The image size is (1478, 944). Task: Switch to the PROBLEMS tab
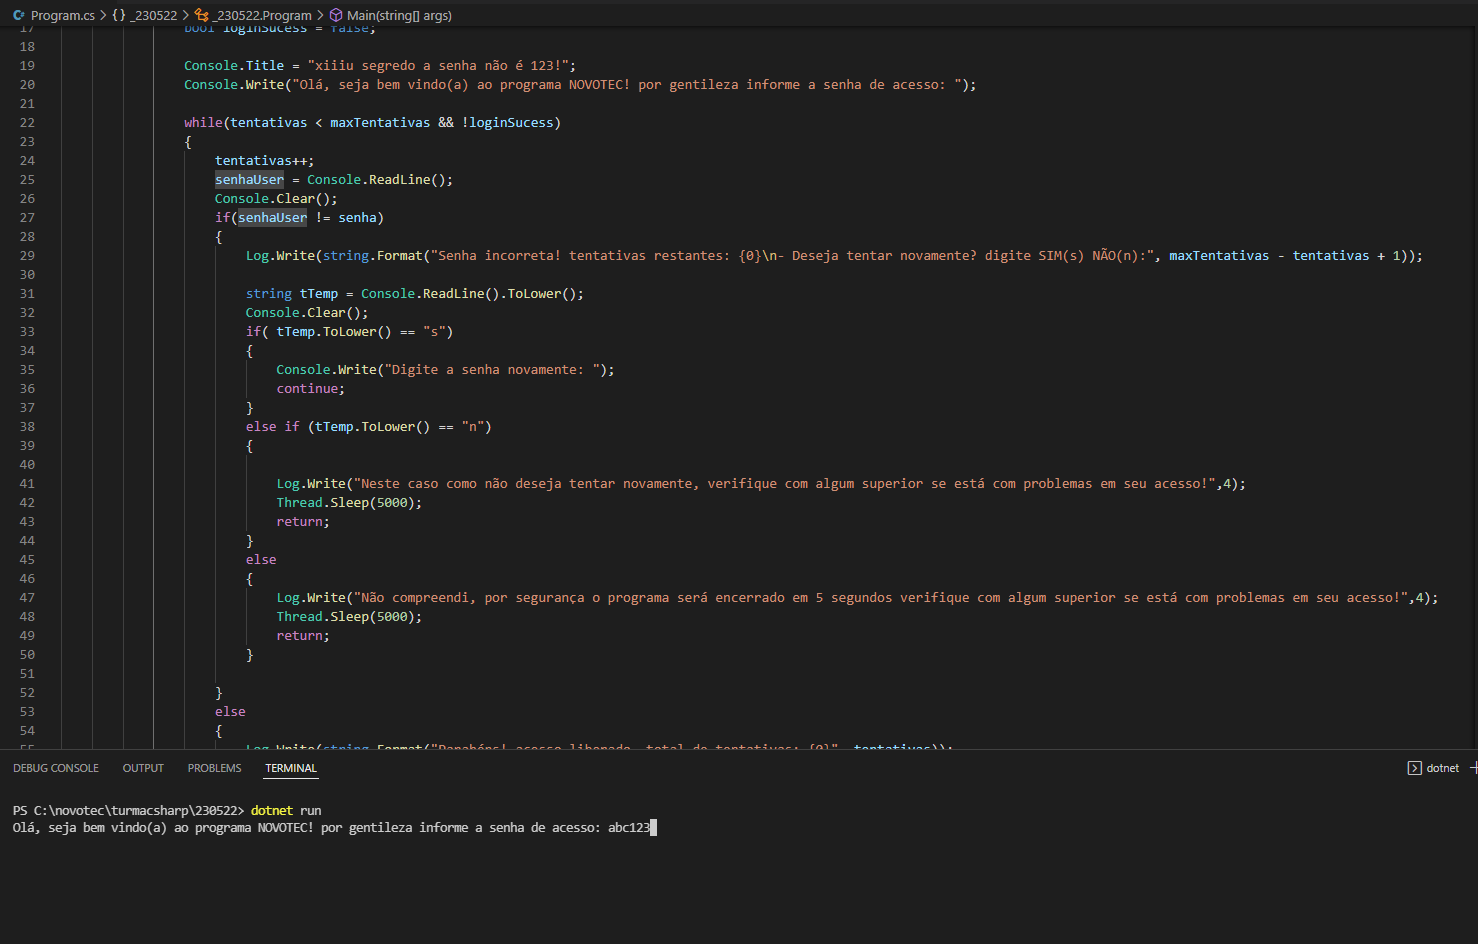214,767
